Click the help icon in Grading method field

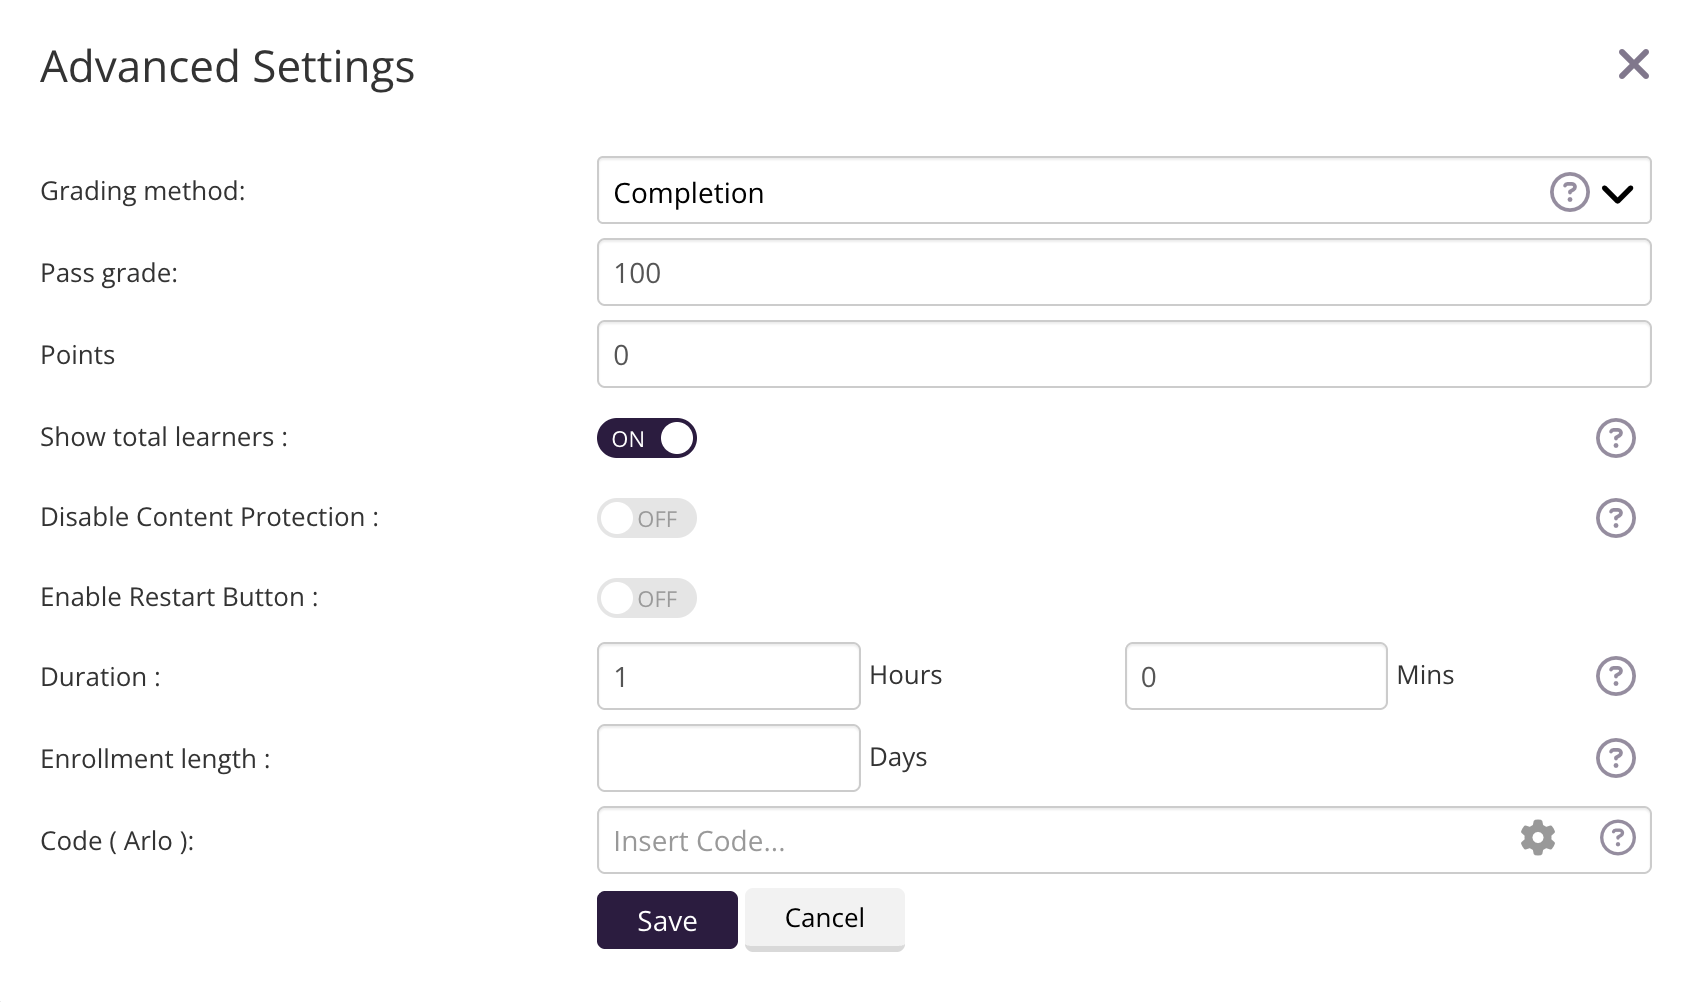[x=1569, y=191]
